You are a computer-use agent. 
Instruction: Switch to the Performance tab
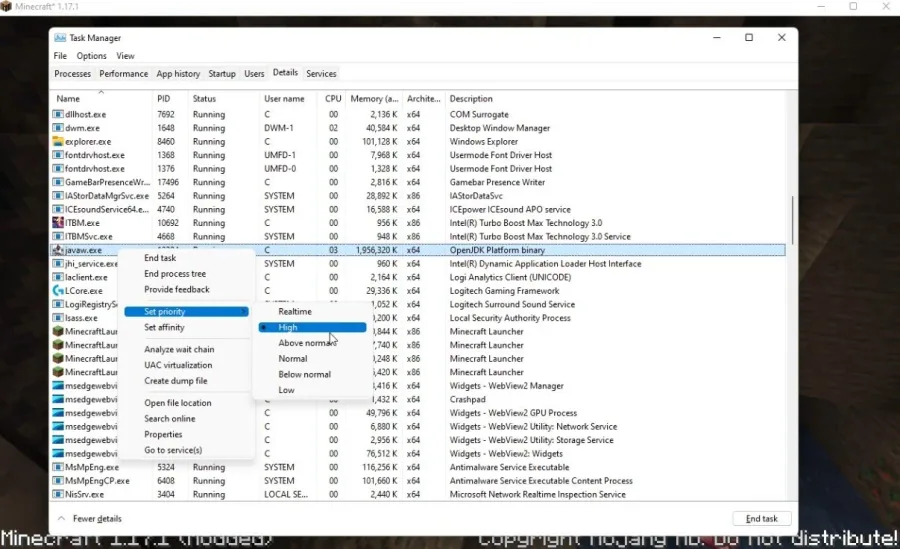(123, 74)
